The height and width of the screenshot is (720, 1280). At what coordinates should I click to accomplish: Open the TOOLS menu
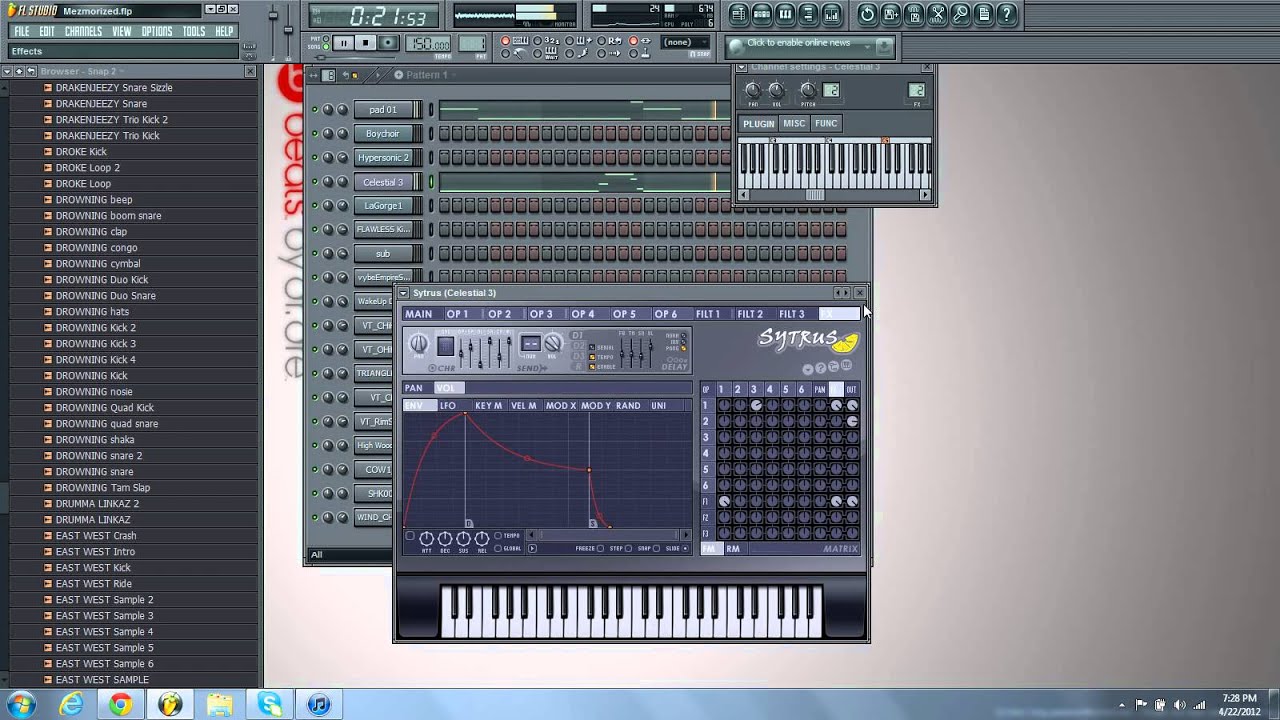pyautogui.click(x=194, y=31)
